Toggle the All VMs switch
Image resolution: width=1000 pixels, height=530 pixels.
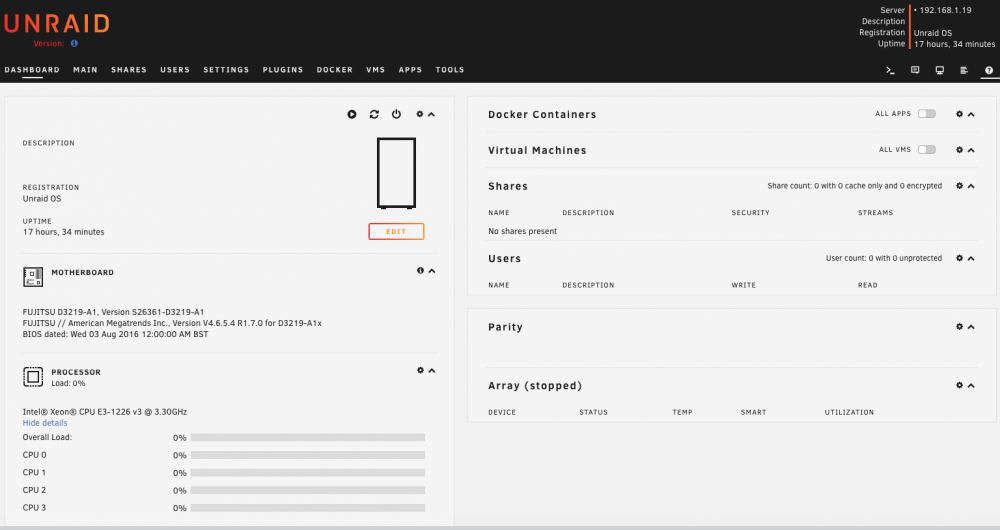927,150
